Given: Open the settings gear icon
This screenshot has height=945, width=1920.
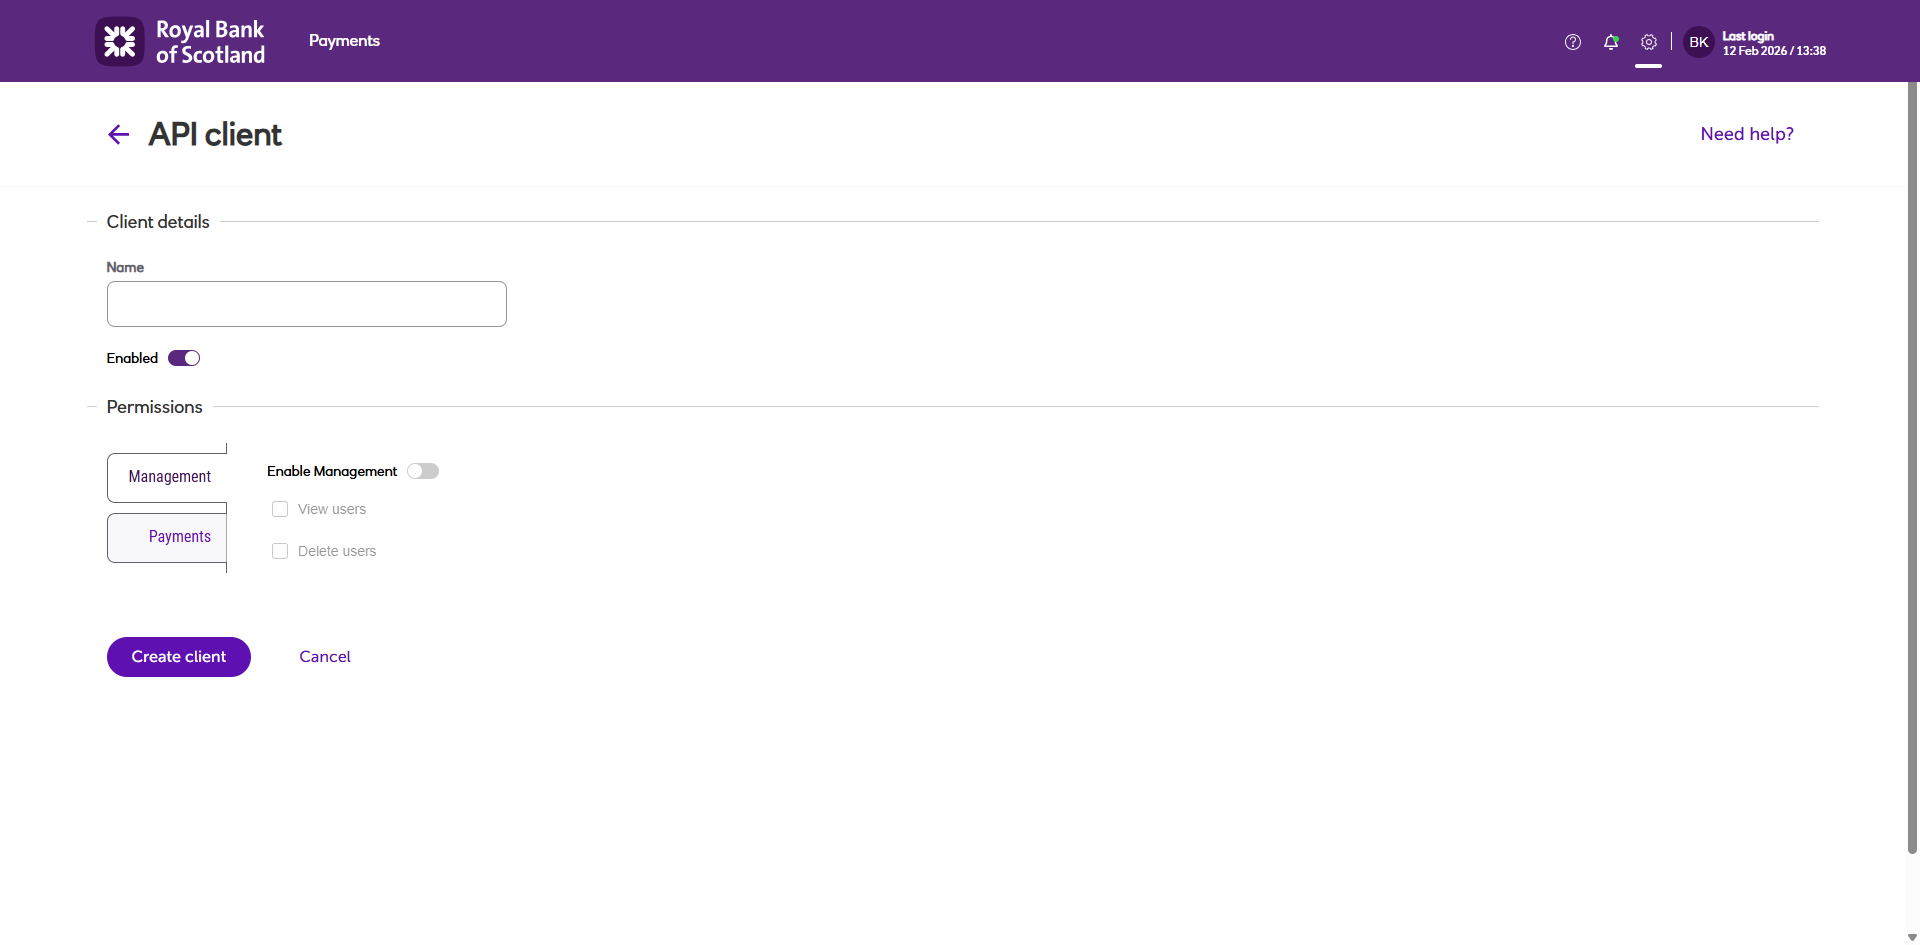Looking at the screenshot, I should tap(1649, 42).
